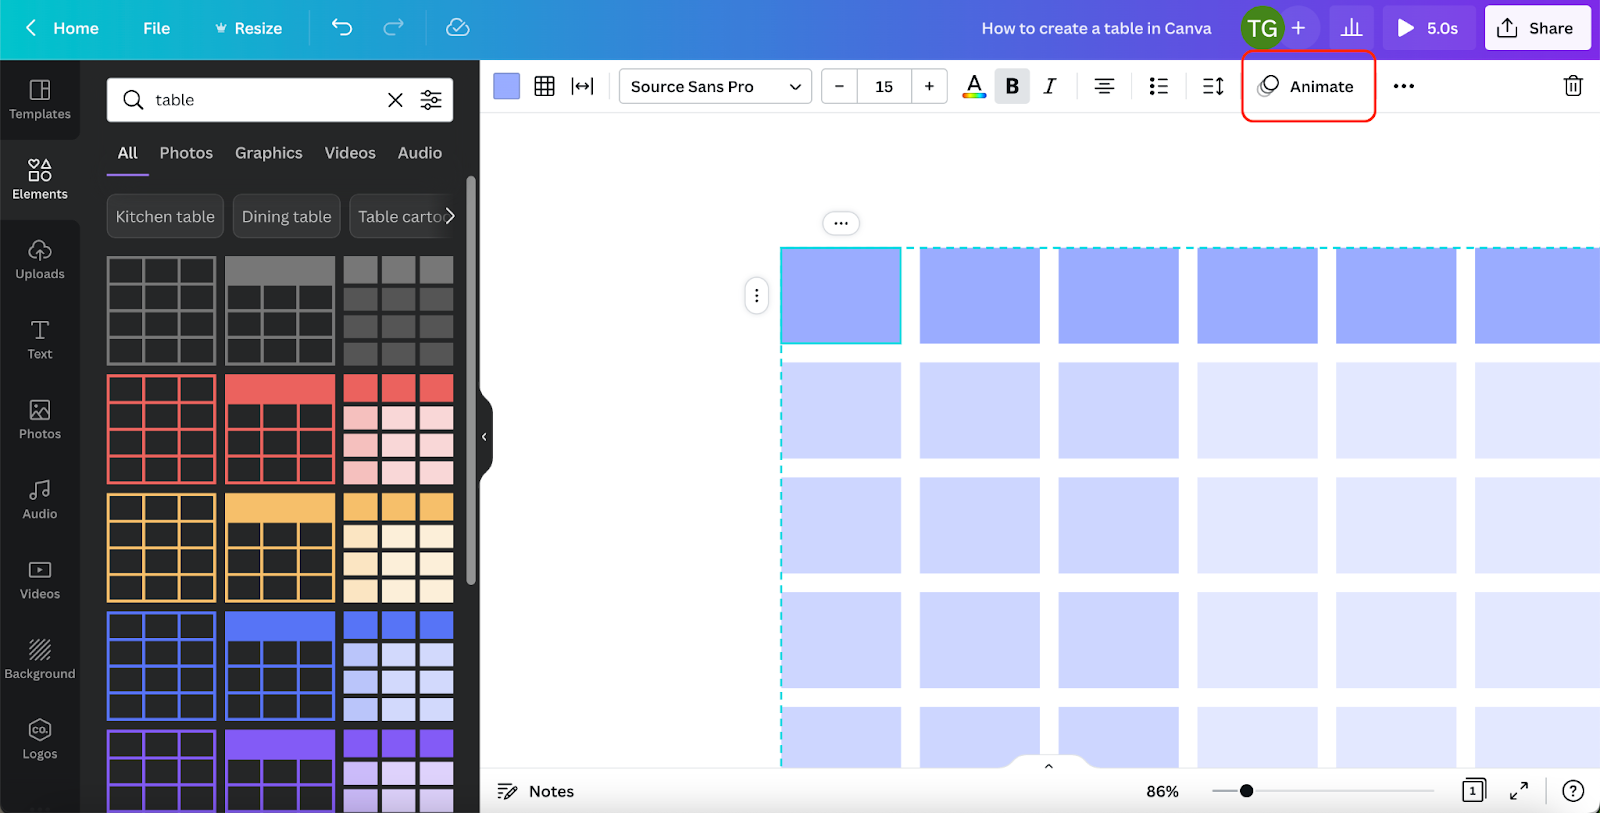The width and height of the screenshot is (1600, 813).
Task: Click the redo arrow
Action: (394, 28)
